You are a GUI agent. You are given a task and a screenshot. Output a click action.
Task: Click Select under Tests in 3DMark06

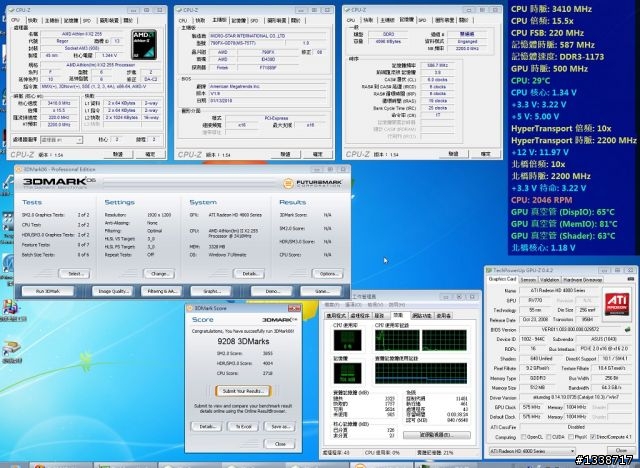point(74,273)
